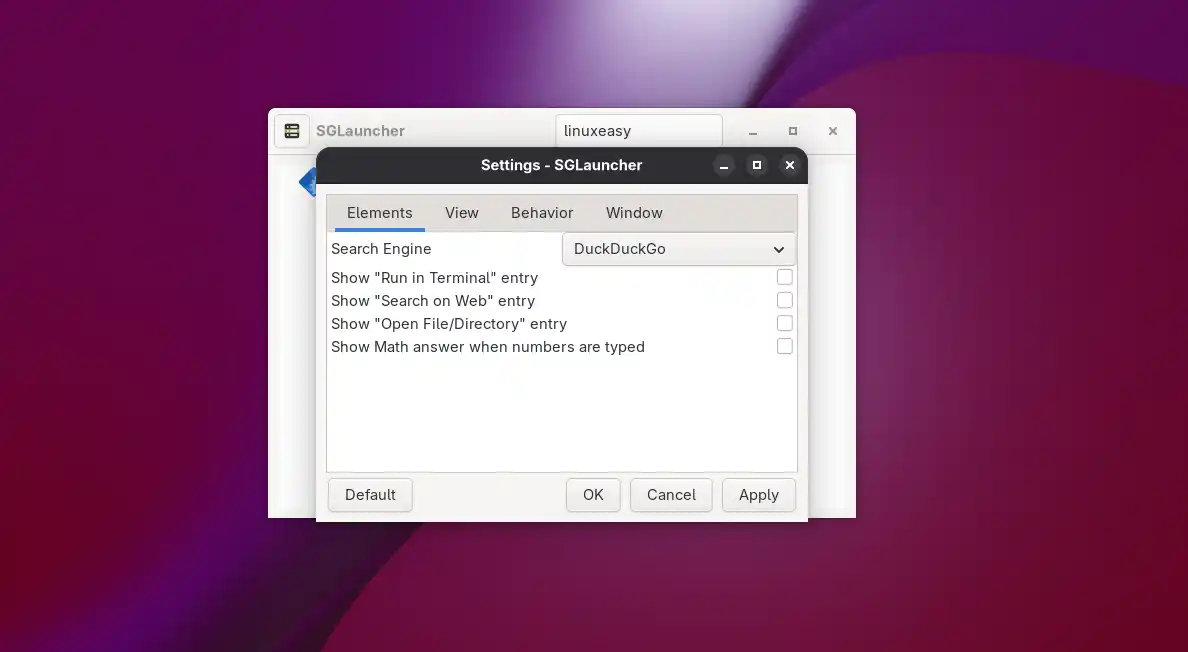The width and height of the screenshot is (1188, 652).
Task: Enable Show "Run in Terminal" entry checkbox
Action: (785, 277)
